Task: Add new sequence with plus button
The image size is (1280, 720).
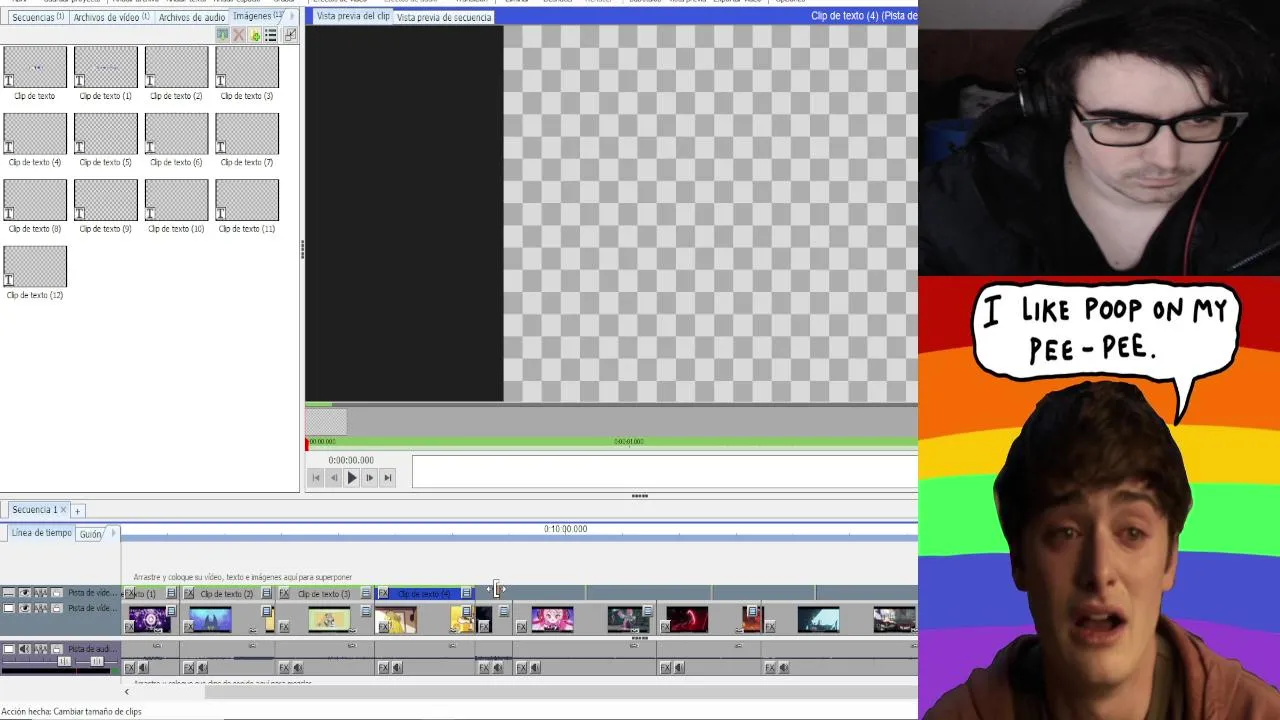Action: [x=77, y=511]
